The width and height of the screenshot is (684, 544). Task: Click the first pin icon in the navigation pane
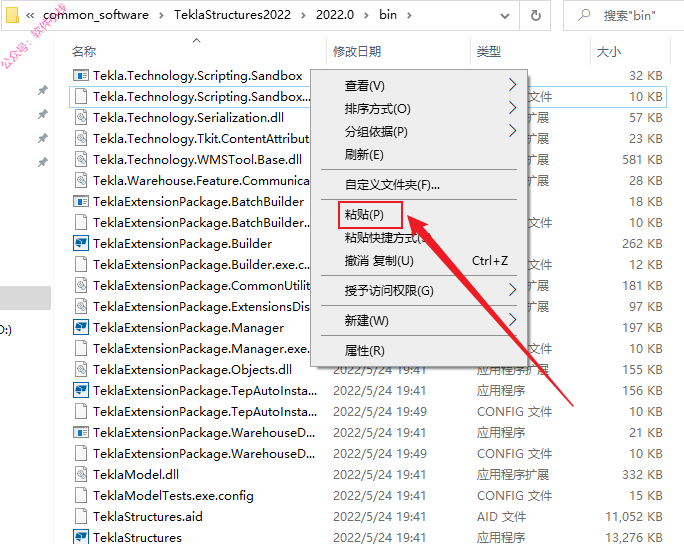(42, 90)
